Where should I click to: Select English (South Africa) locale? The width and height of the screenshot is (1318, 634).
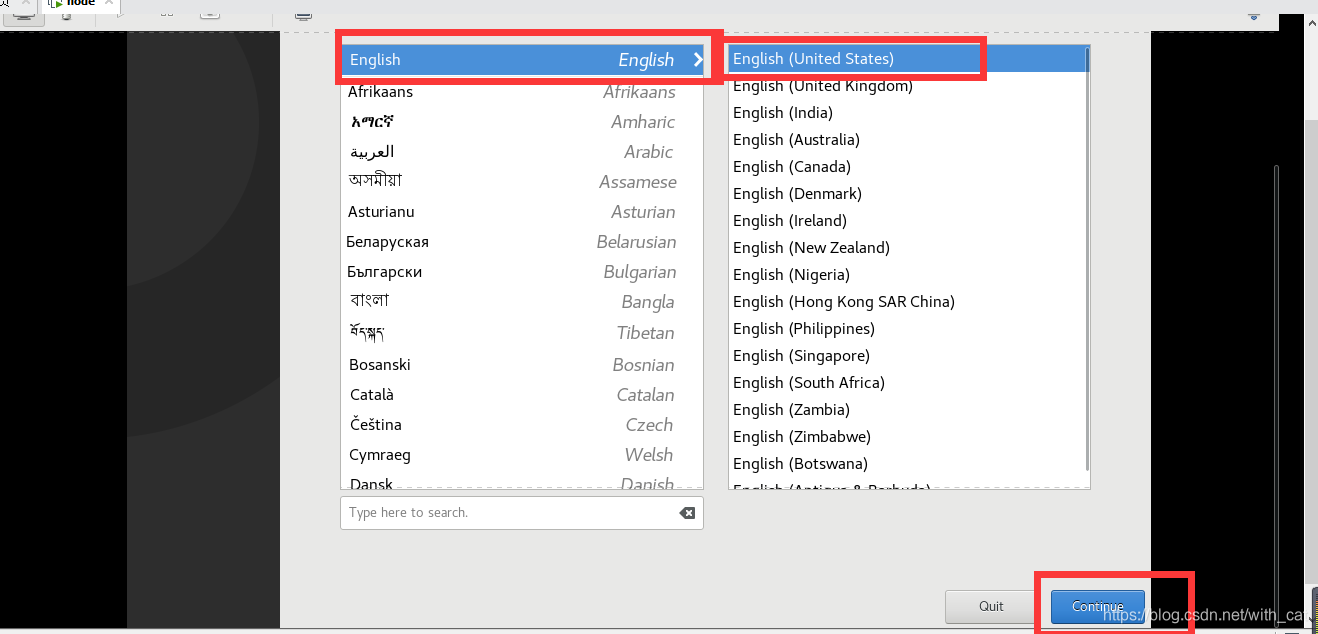click(907, 383)
